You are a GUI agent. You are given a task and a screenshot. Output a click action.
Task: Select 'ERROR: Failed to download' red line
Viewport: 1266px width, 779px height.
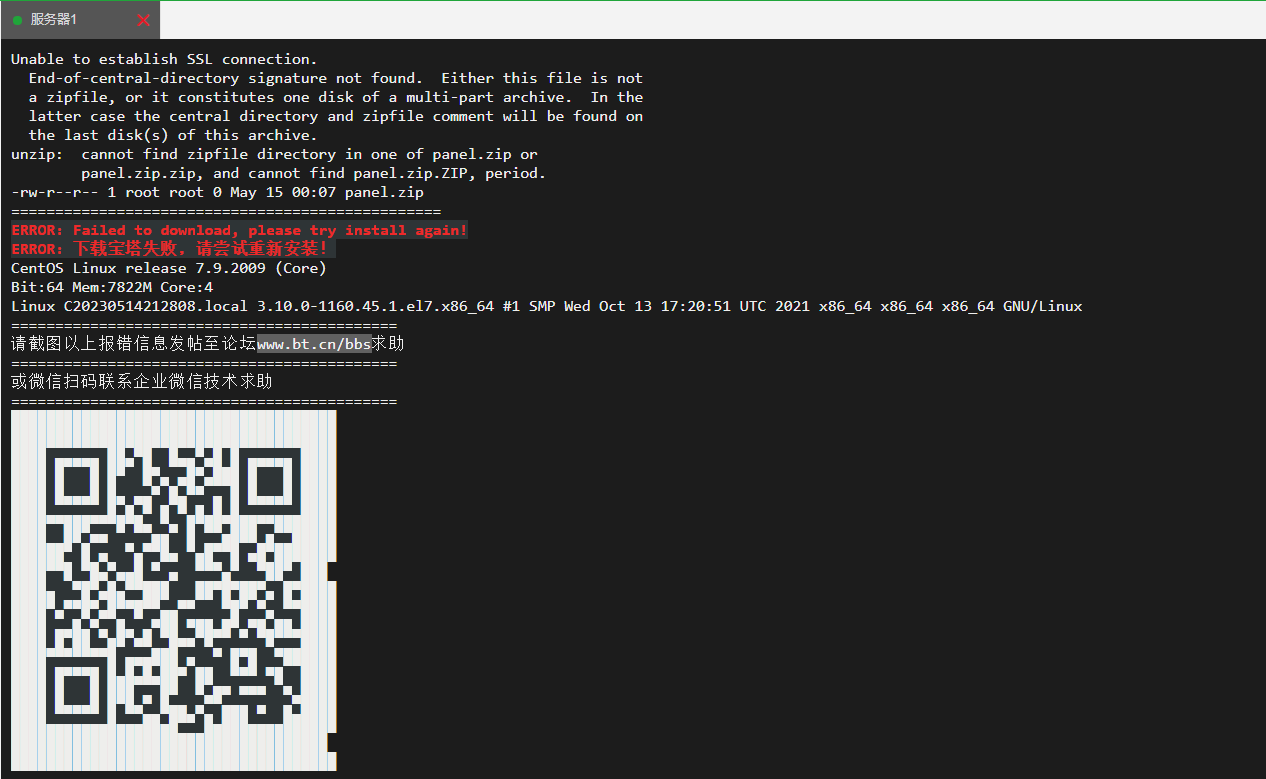pos(239,230)
